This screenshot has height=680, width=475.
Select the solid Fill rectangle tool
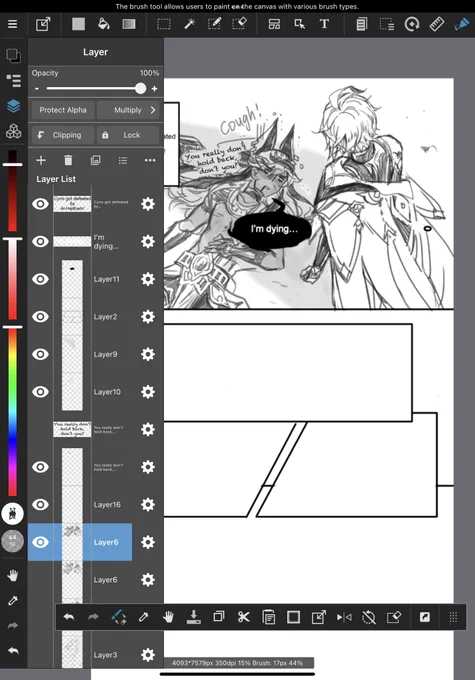tap(79, 24)
